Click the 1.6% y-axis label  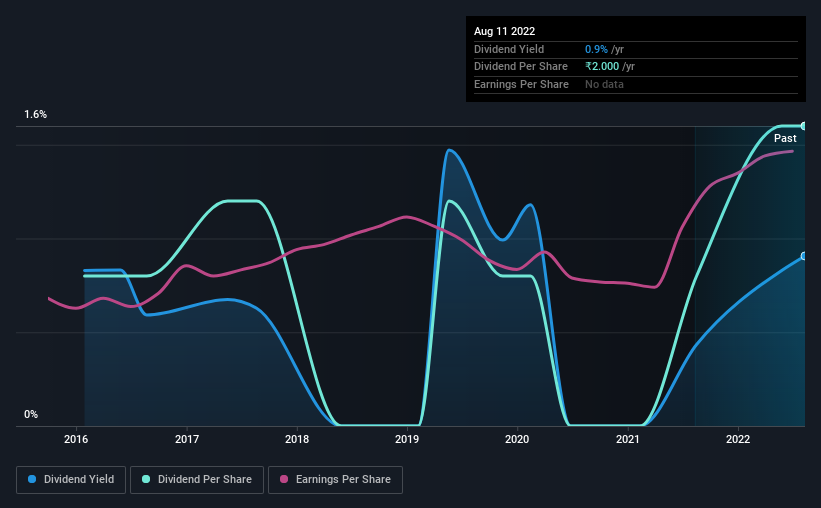click(x=36, y=114)
